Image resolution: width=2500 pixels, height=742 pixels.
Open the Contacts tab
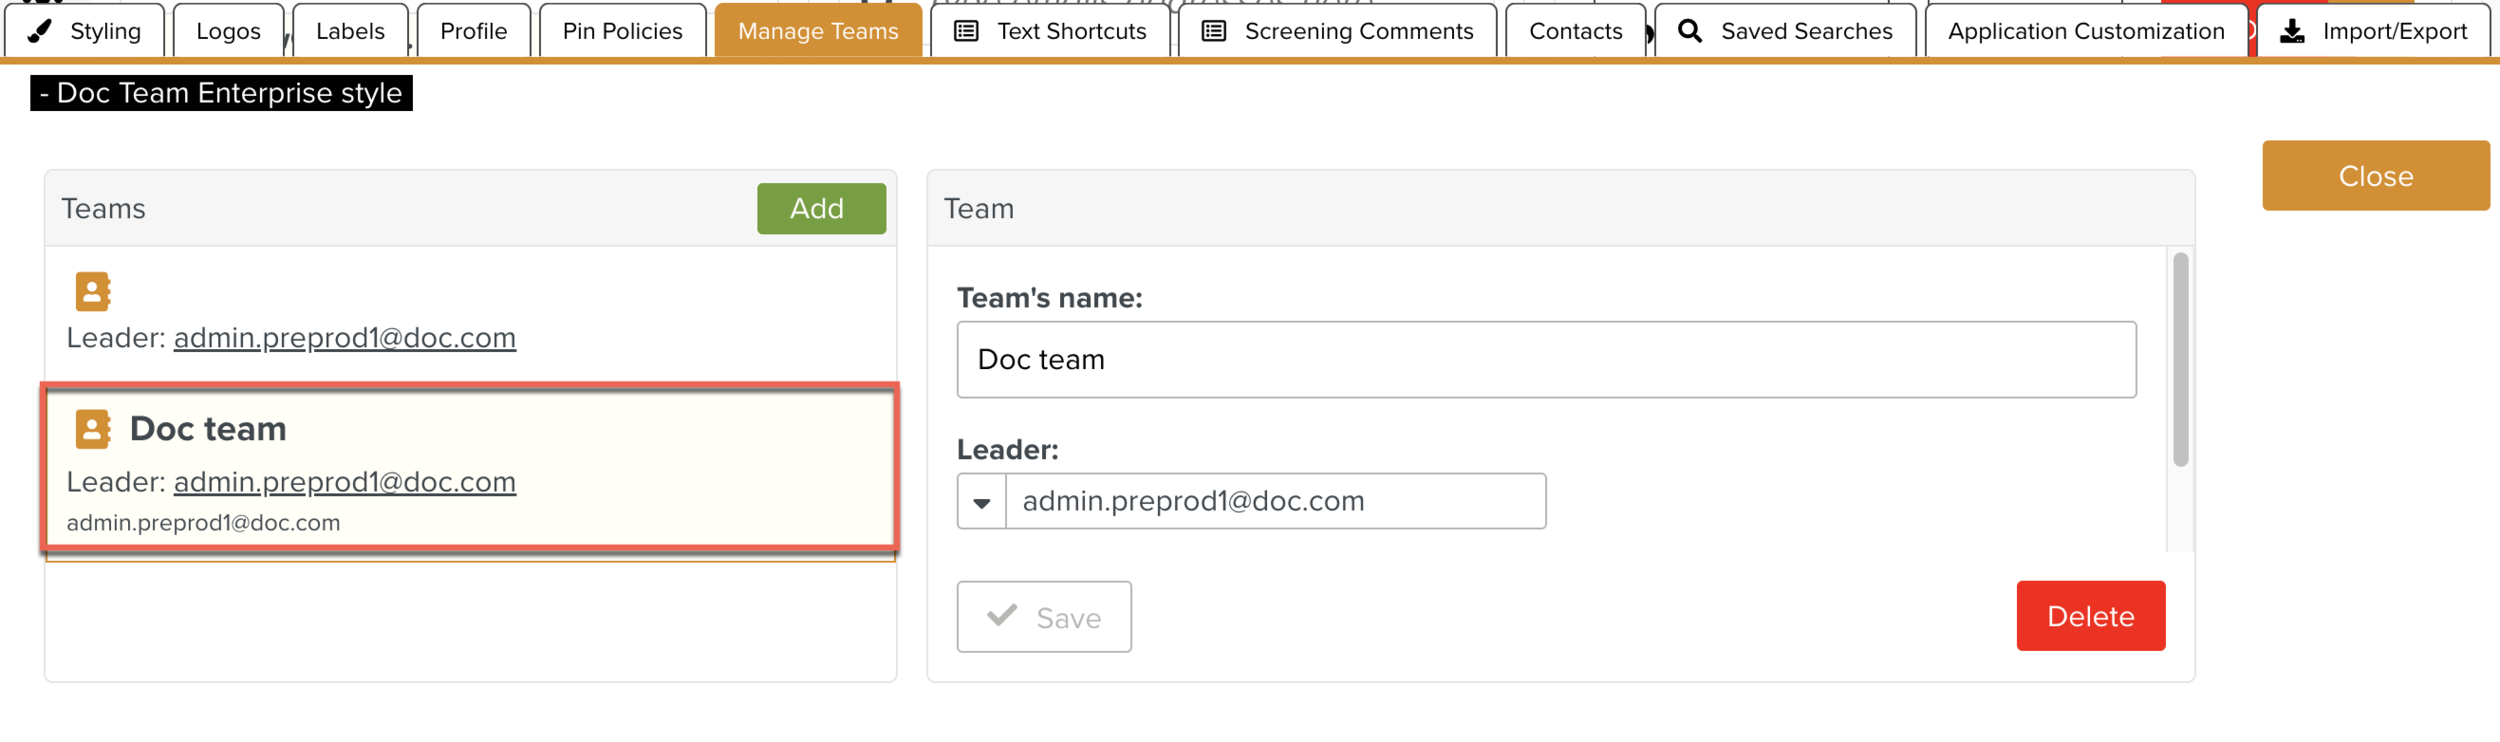[1575, 31]
